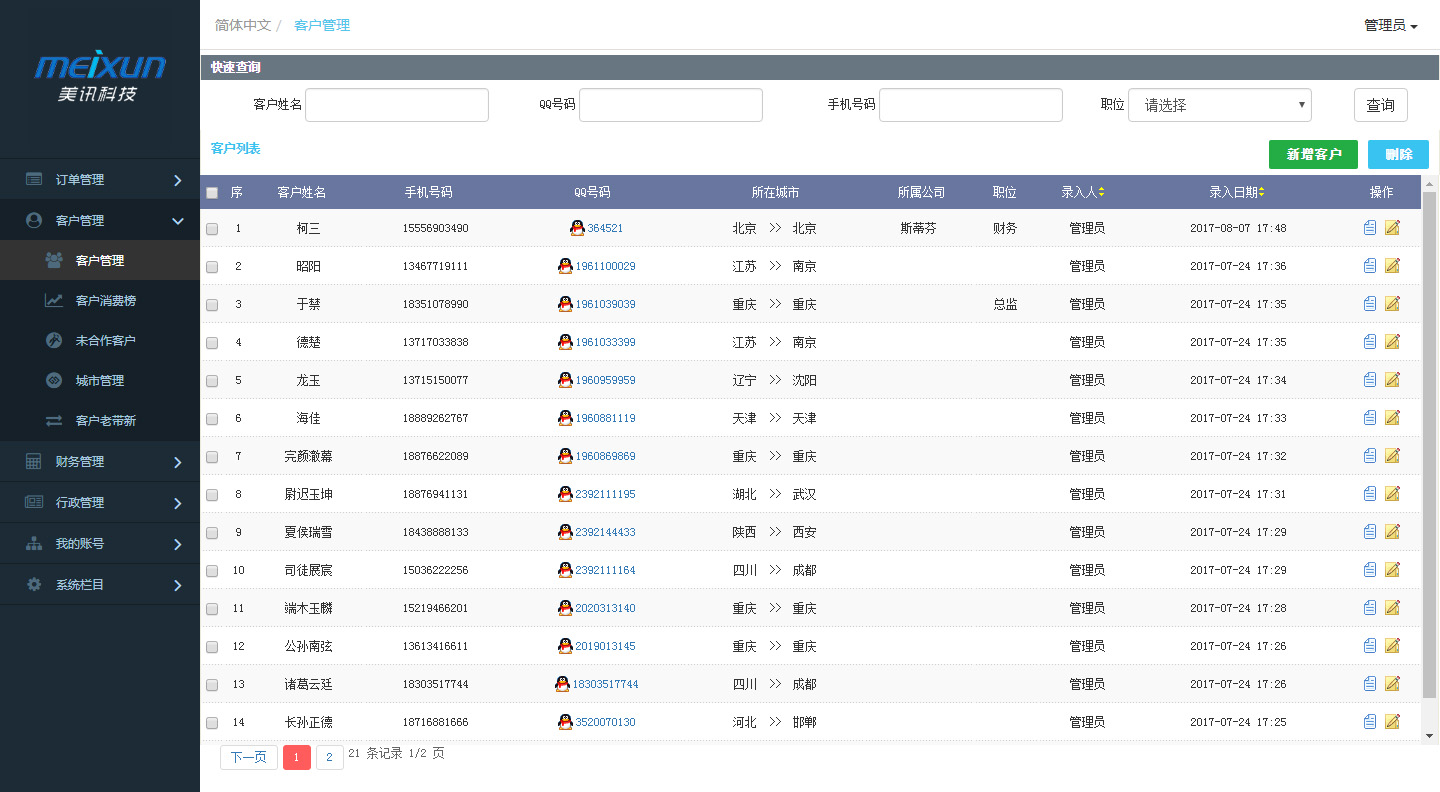Check the box for 尉迟玉坤 row
The height and width of the screenshot is (792, 1440).
(212, 495)
